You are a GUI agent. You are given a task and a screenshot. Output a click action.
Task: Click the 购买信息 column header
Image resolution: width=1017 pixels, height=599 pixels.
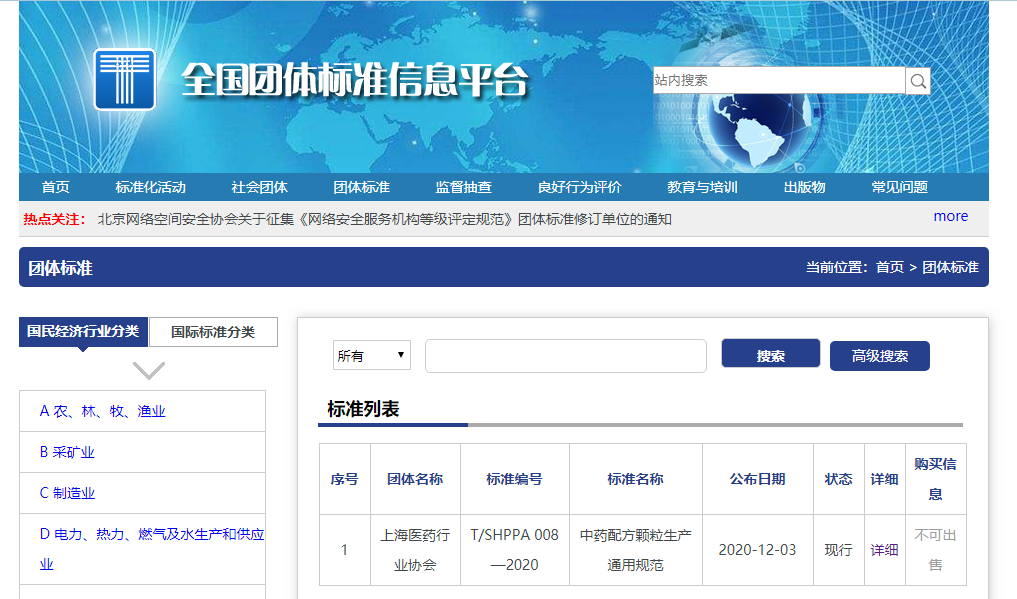click(935, 479)
